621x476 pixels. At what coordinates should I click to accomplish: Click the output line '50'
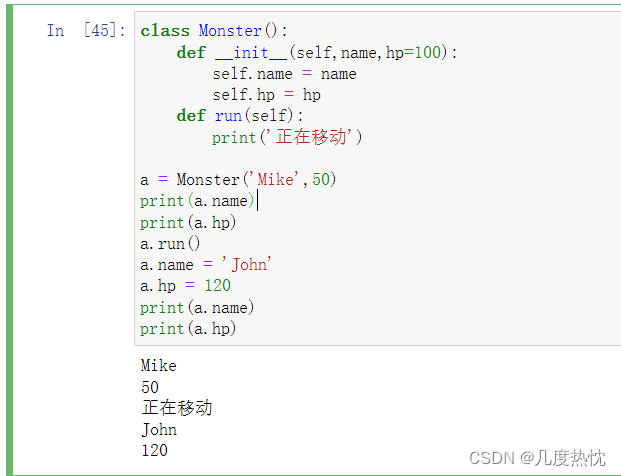[150, 387]
